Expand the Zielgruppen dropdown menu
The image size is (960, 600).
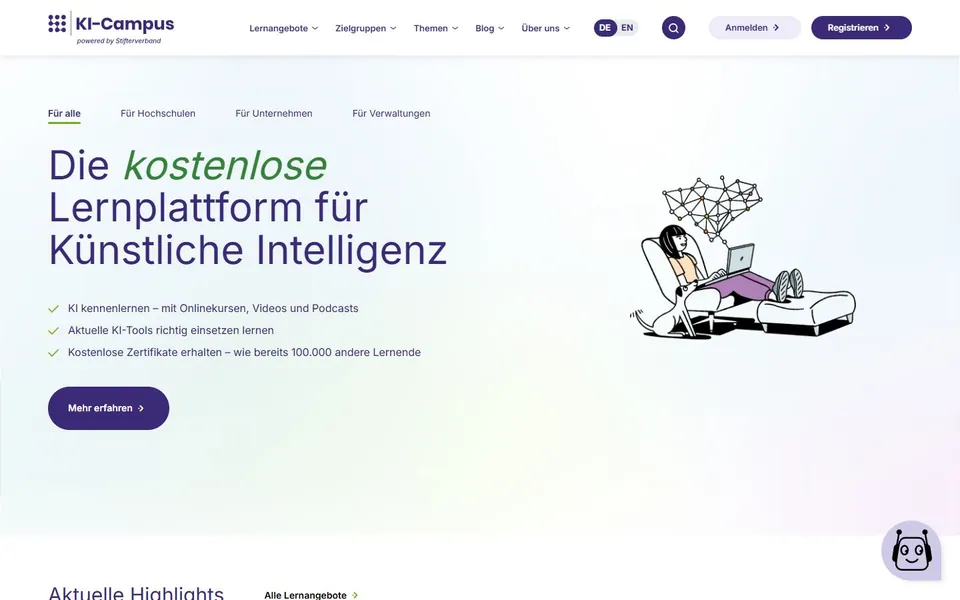(366, 28)
